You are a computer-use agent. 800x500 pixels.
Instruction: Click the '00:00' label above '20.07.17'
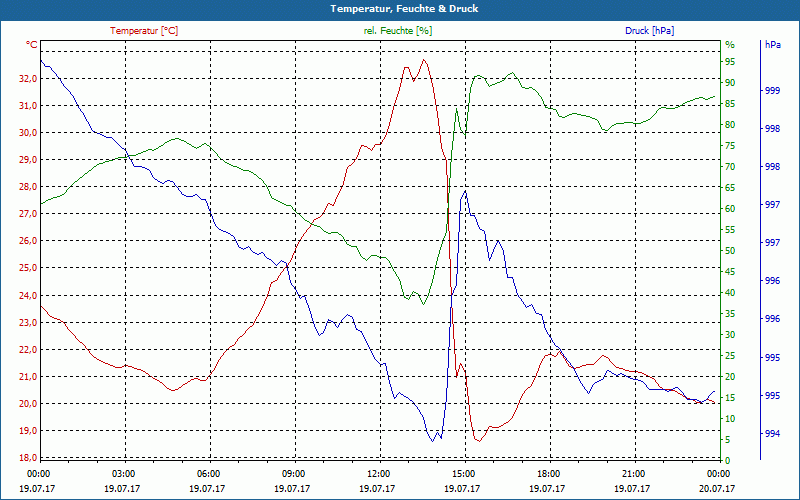pos(718,473)
